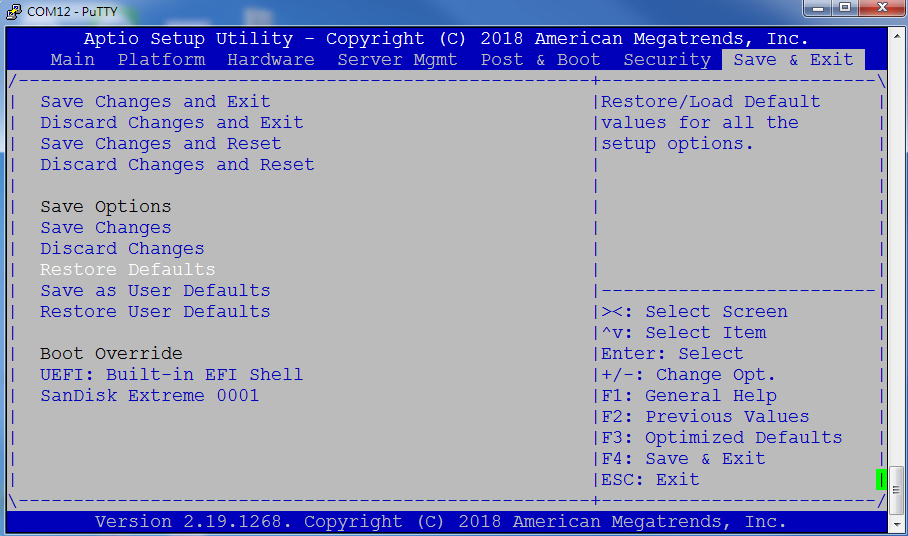
Task: Click the Discard Changes option
Action: (122, 248)
